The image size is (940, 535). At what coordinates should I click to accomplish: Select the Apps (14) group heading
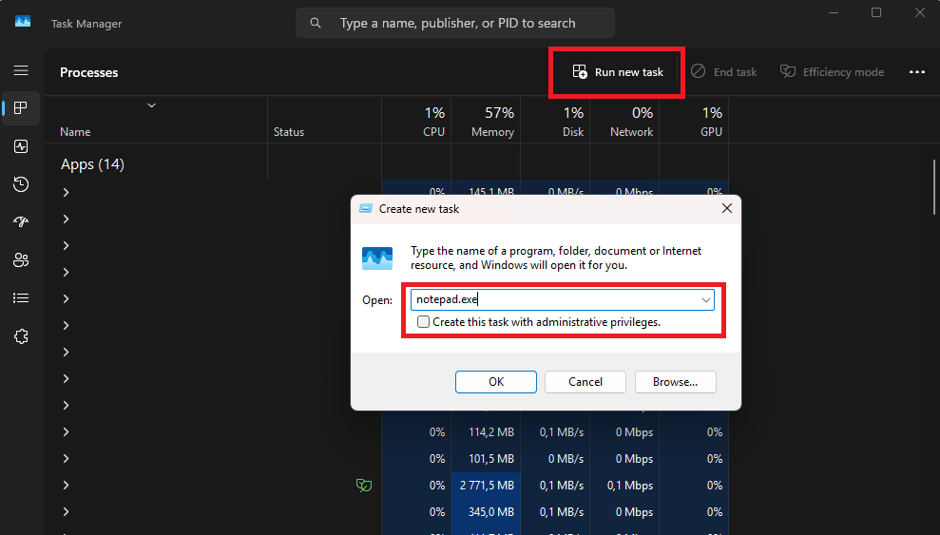coord(92,164)
